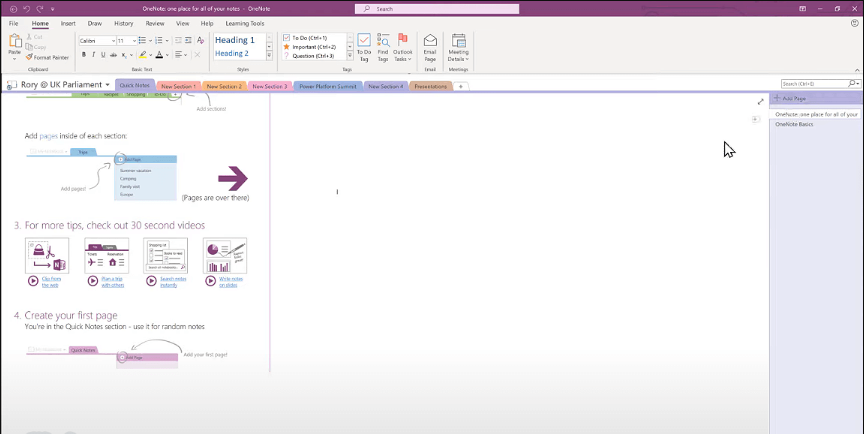Clear all formatting in the ribbon
The width and height of the screenshot is (864, 434).
pos(201,40)
